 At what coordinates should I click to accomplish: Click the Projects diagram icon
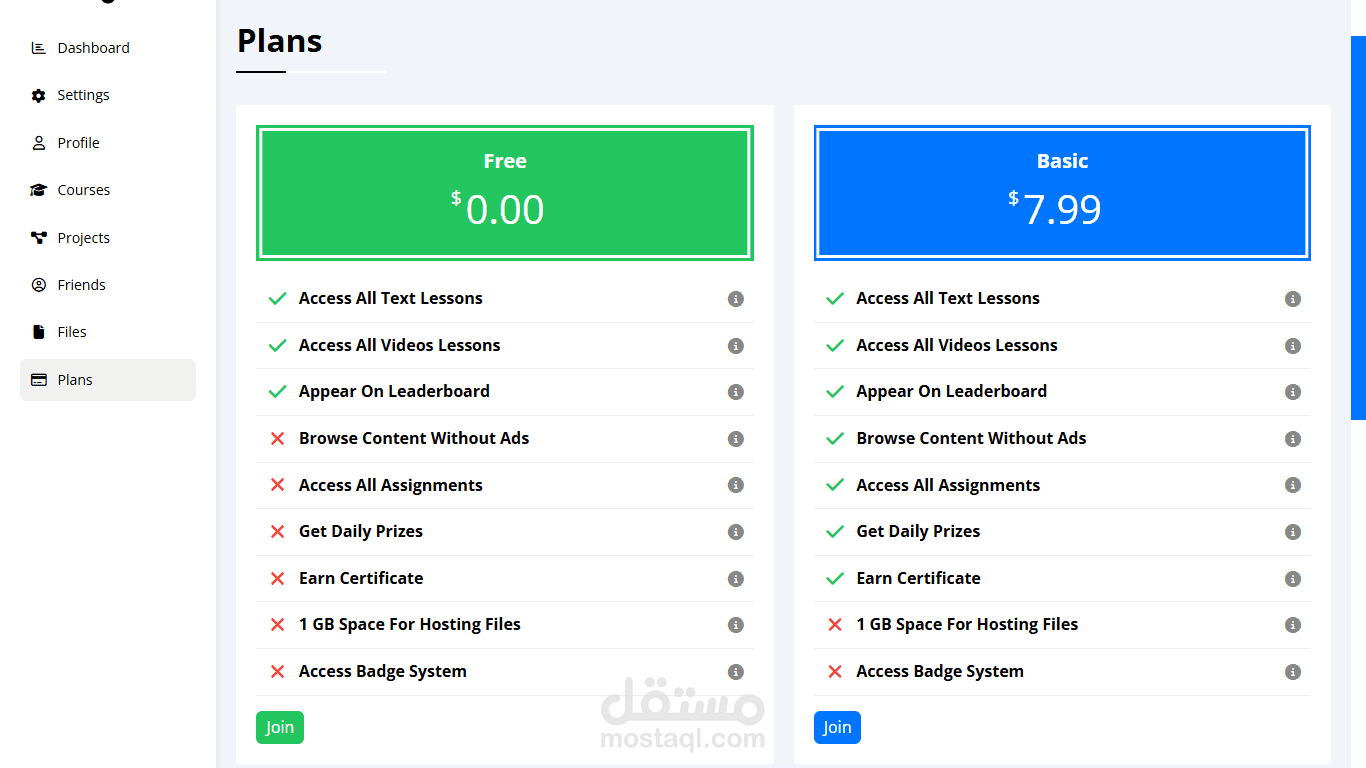pos(39,238)
